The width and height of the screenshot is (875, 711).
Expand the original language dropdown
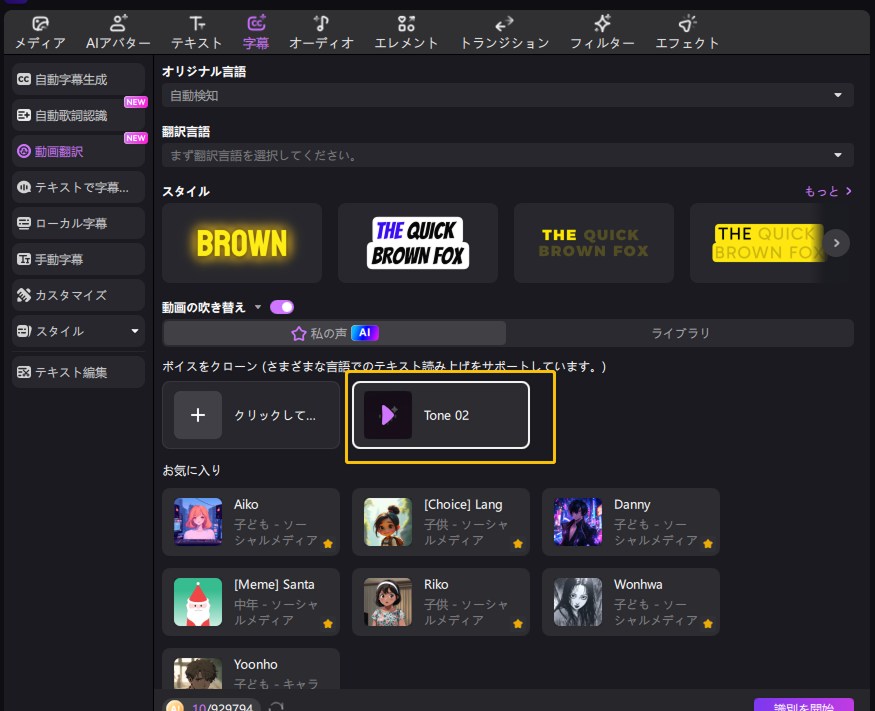tap(838, 96)
